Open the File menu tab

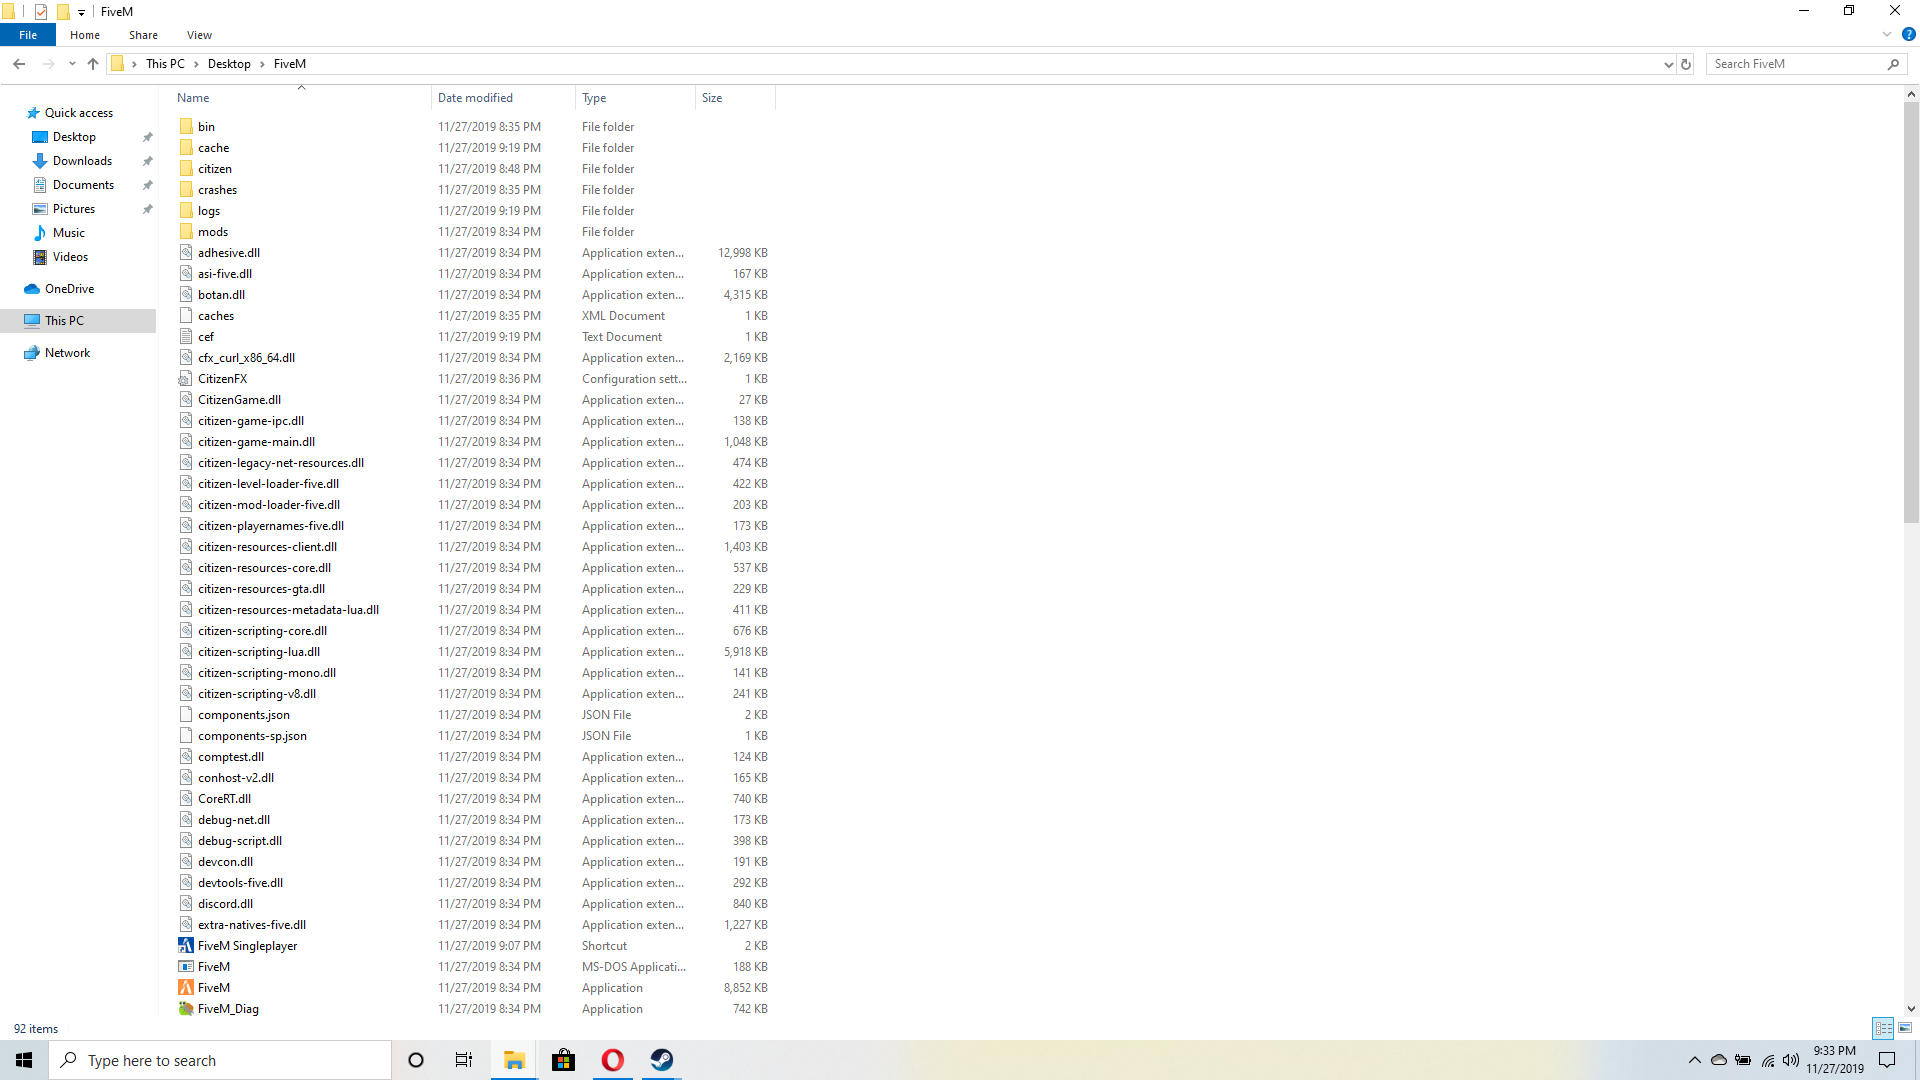coord(28,35)
